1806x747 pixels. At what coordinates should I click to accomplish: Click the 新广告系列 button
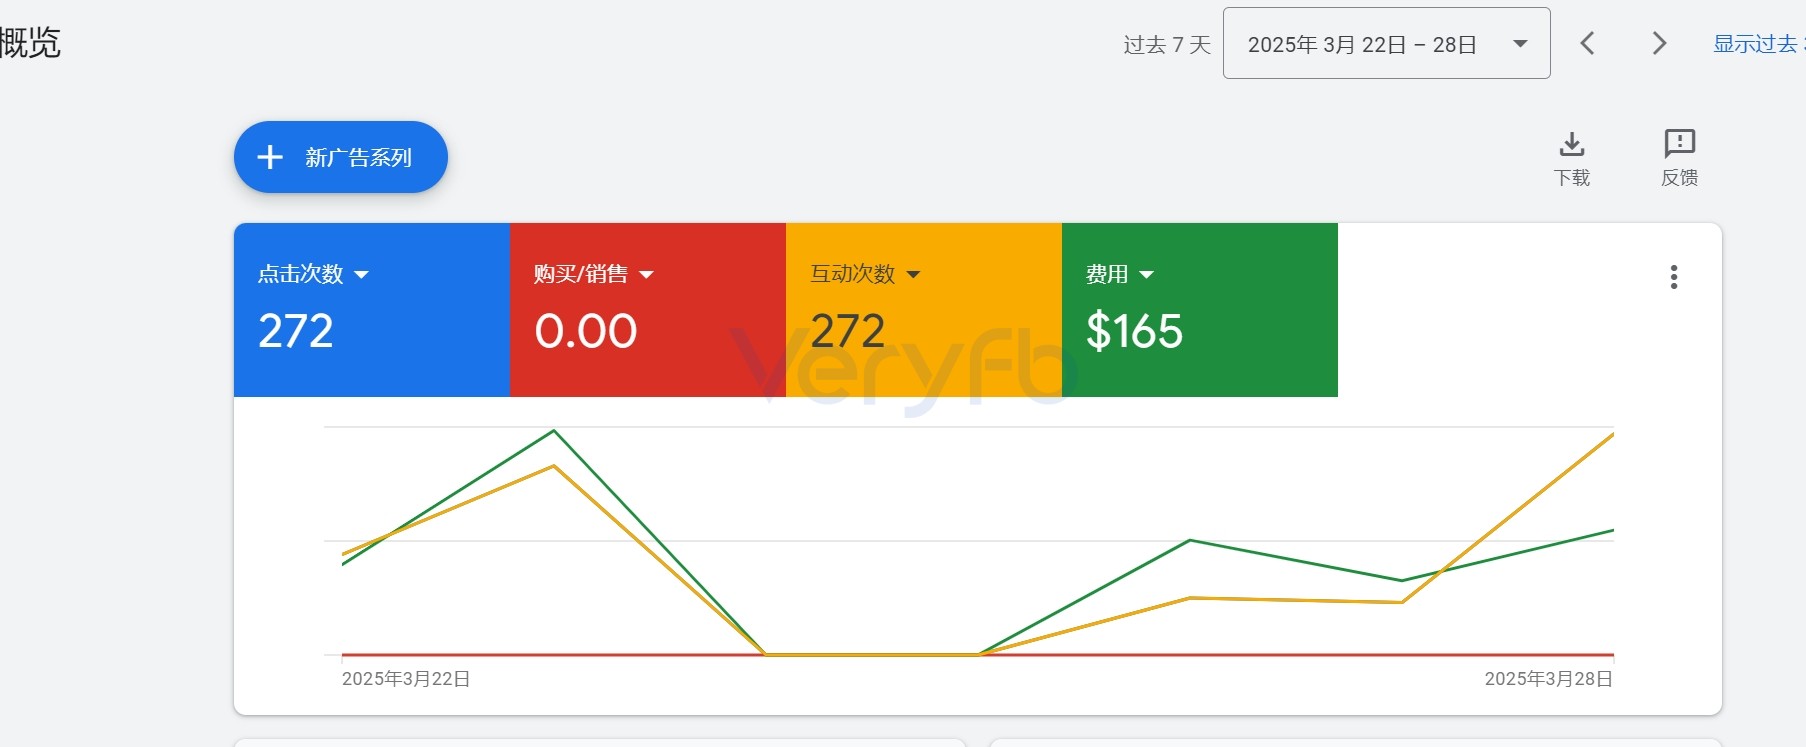pyautogui.click(x=340, y=157)
